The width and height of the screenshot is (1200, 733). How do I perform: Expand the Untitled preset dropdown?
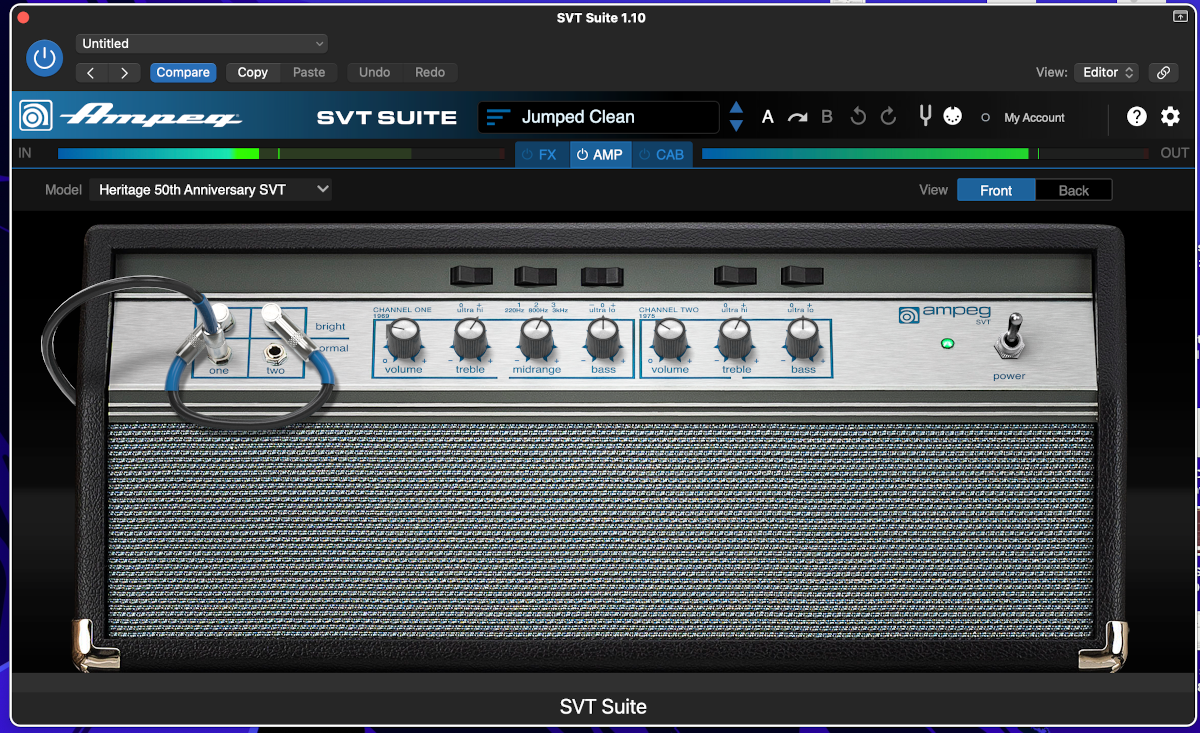202,43
